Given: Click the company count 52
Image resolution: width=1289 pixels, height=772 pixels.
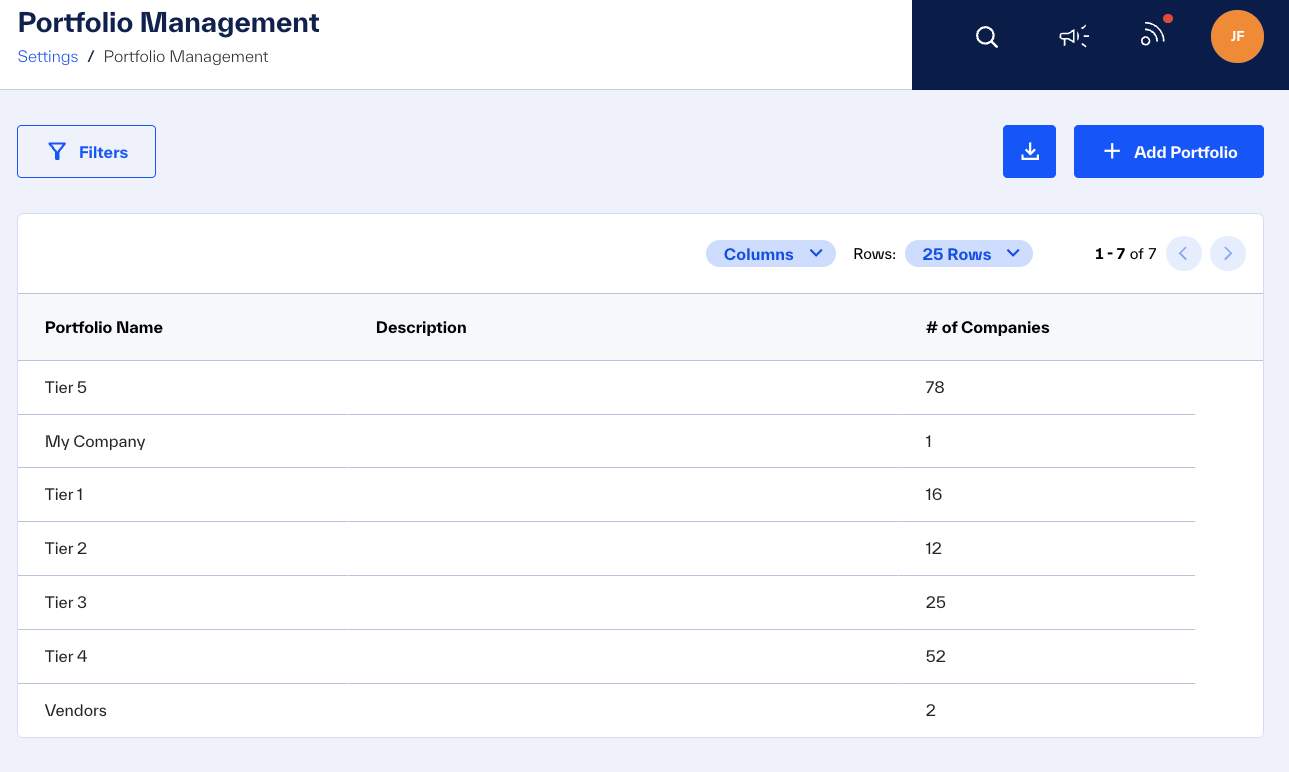Looking at the screenshot, I should [x=936, y=657].
